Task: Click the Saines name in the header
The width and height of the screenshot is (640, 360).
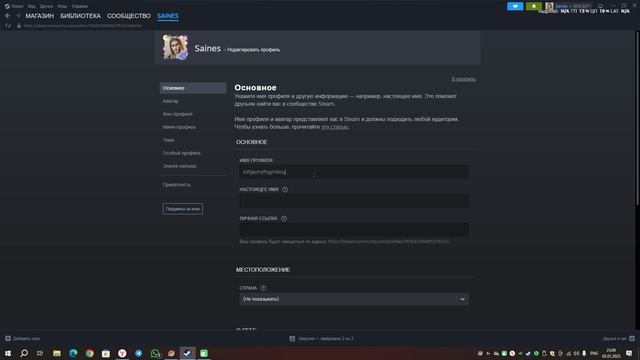Action: pos(207,48)
